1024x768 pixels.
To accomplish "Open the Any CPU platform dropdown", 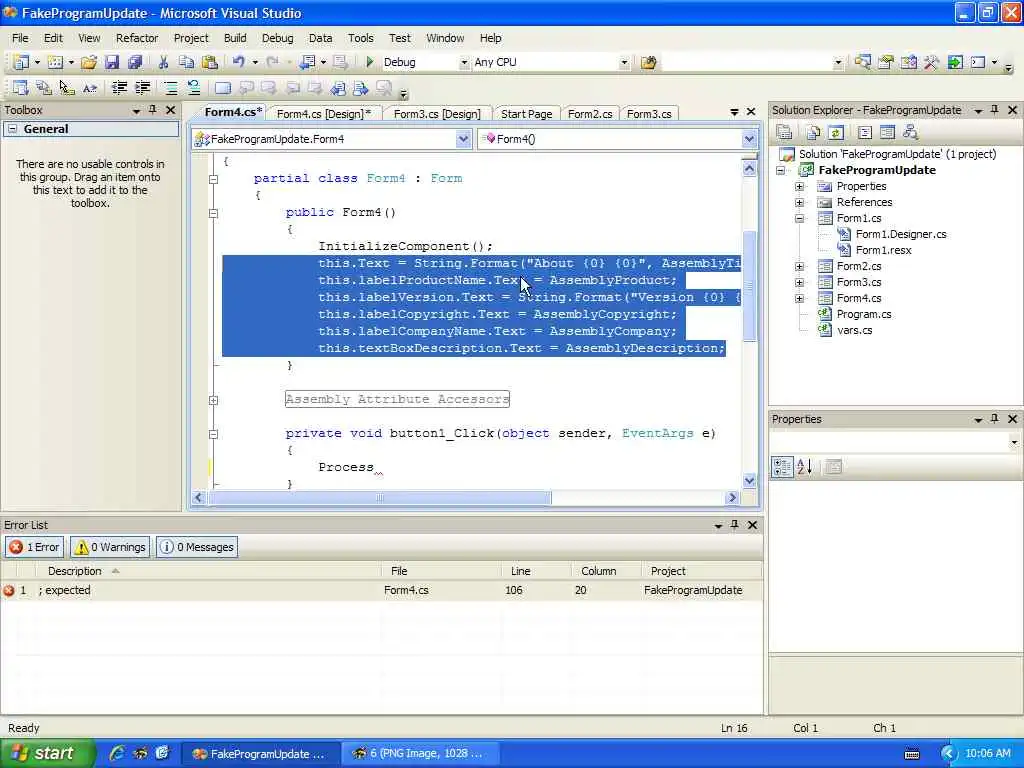I will [624, 63].
